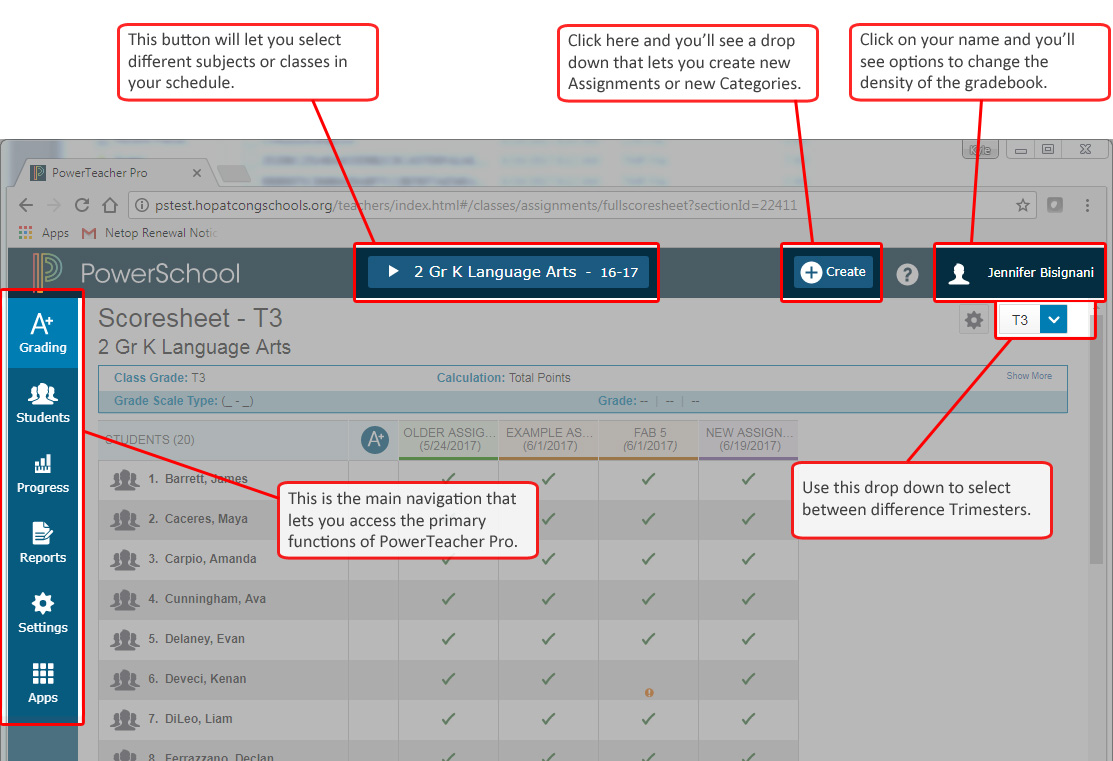Open the help question mark icon
The height and width of the screenshot is (761, 1113).
pyautogui.click(x=906, y=274)
